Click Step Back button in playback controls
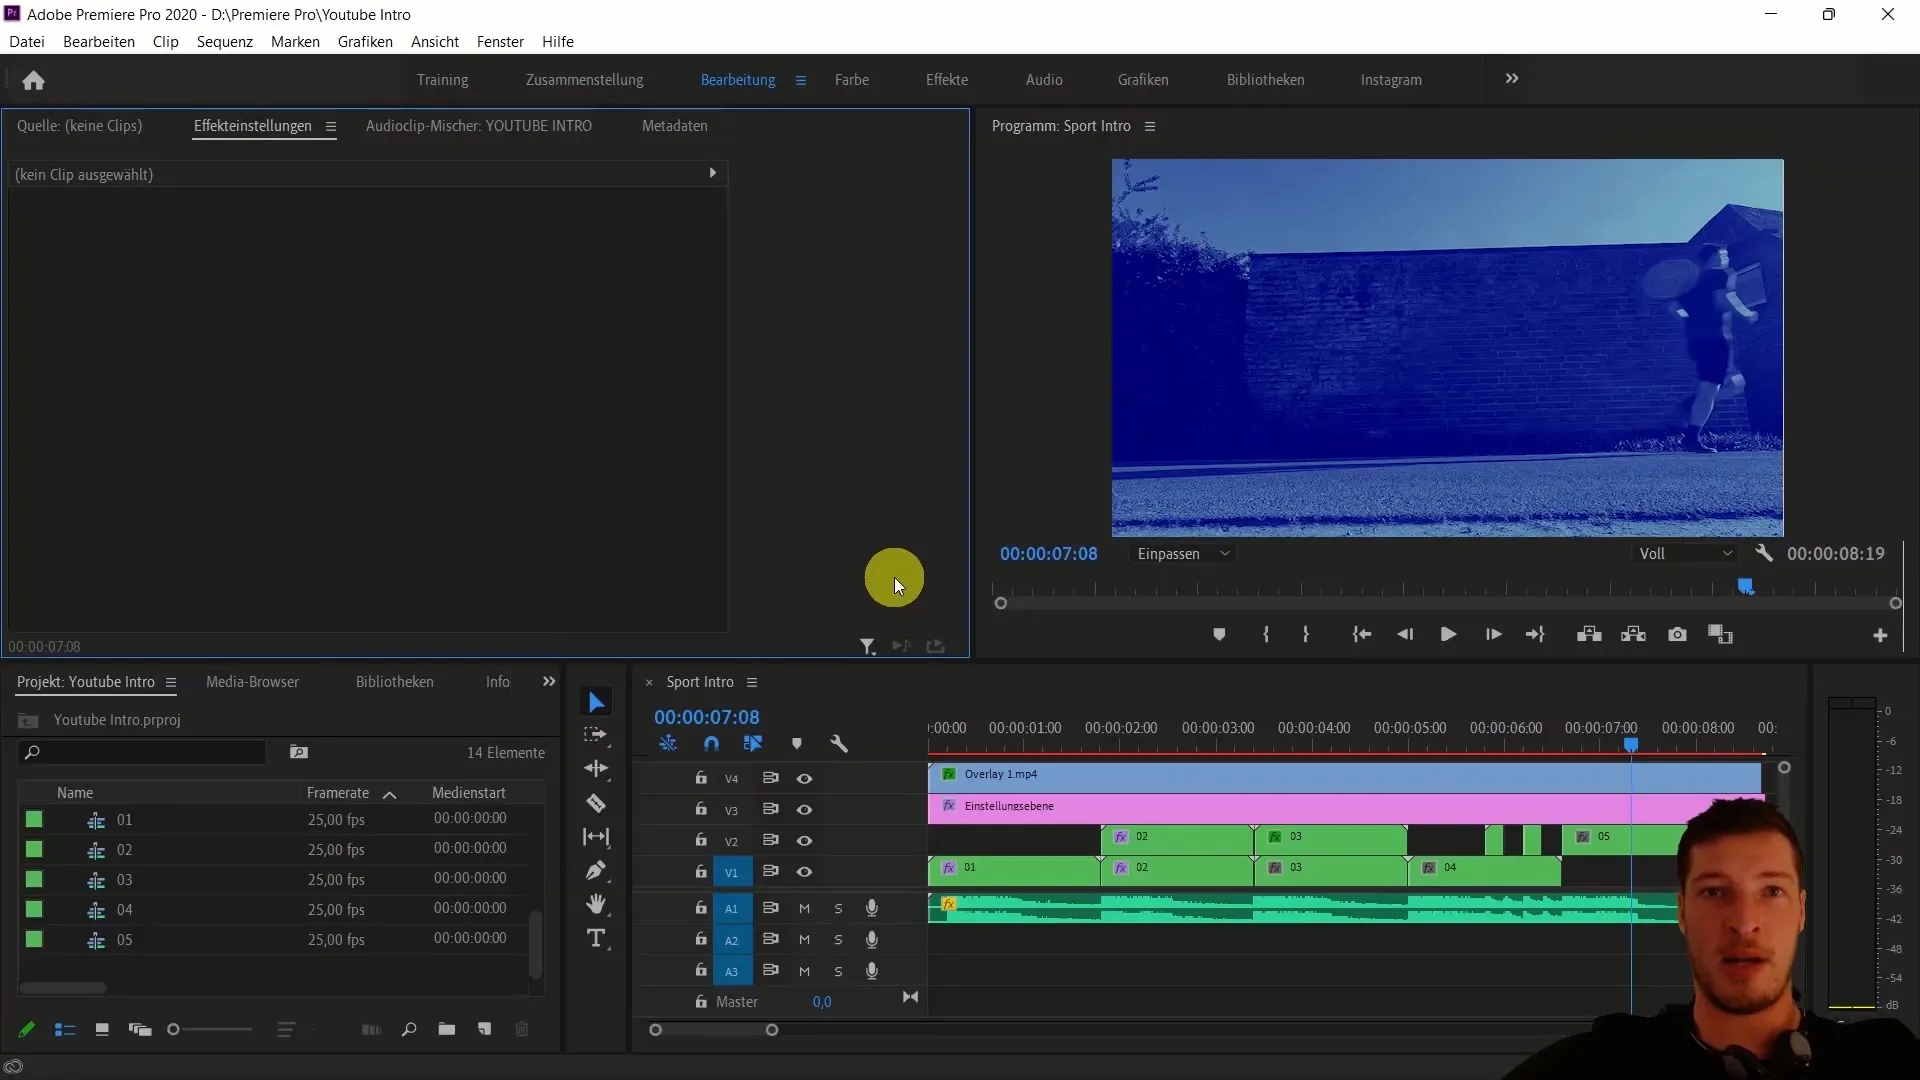This screenshot has width=1920, height=1080. click(1404, 636)
